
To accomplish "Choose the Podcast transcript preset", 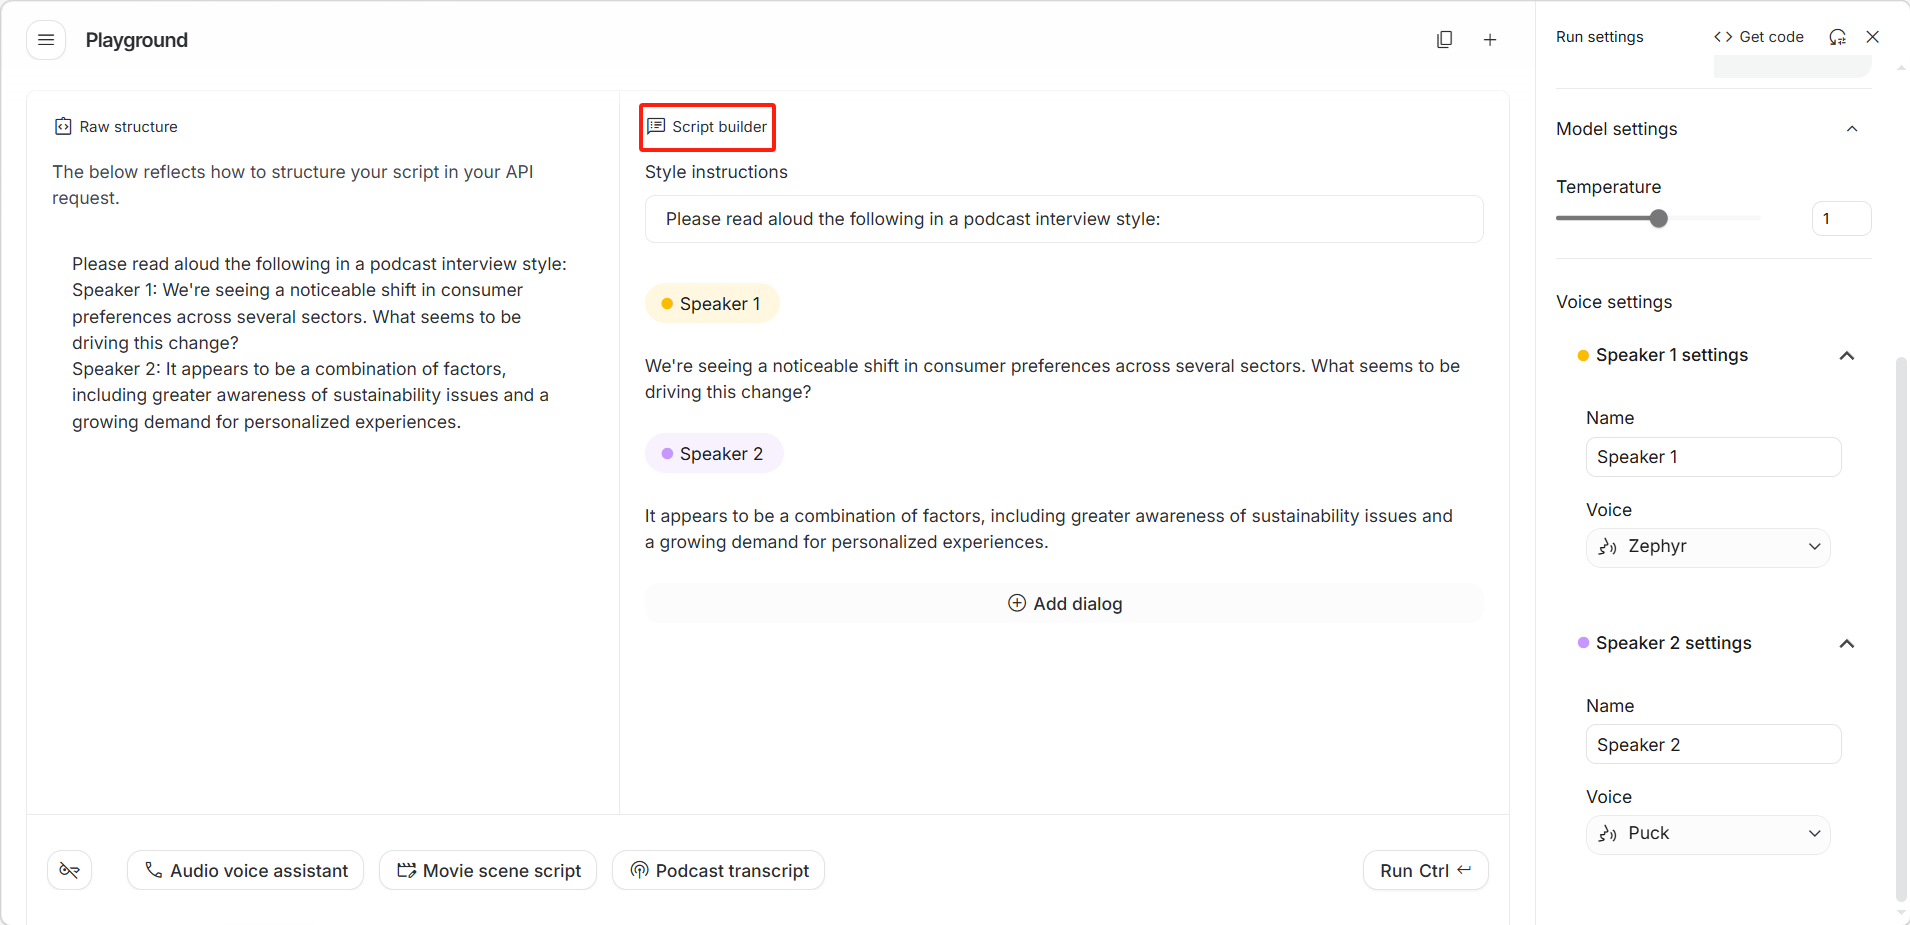I will coord(719,871).
